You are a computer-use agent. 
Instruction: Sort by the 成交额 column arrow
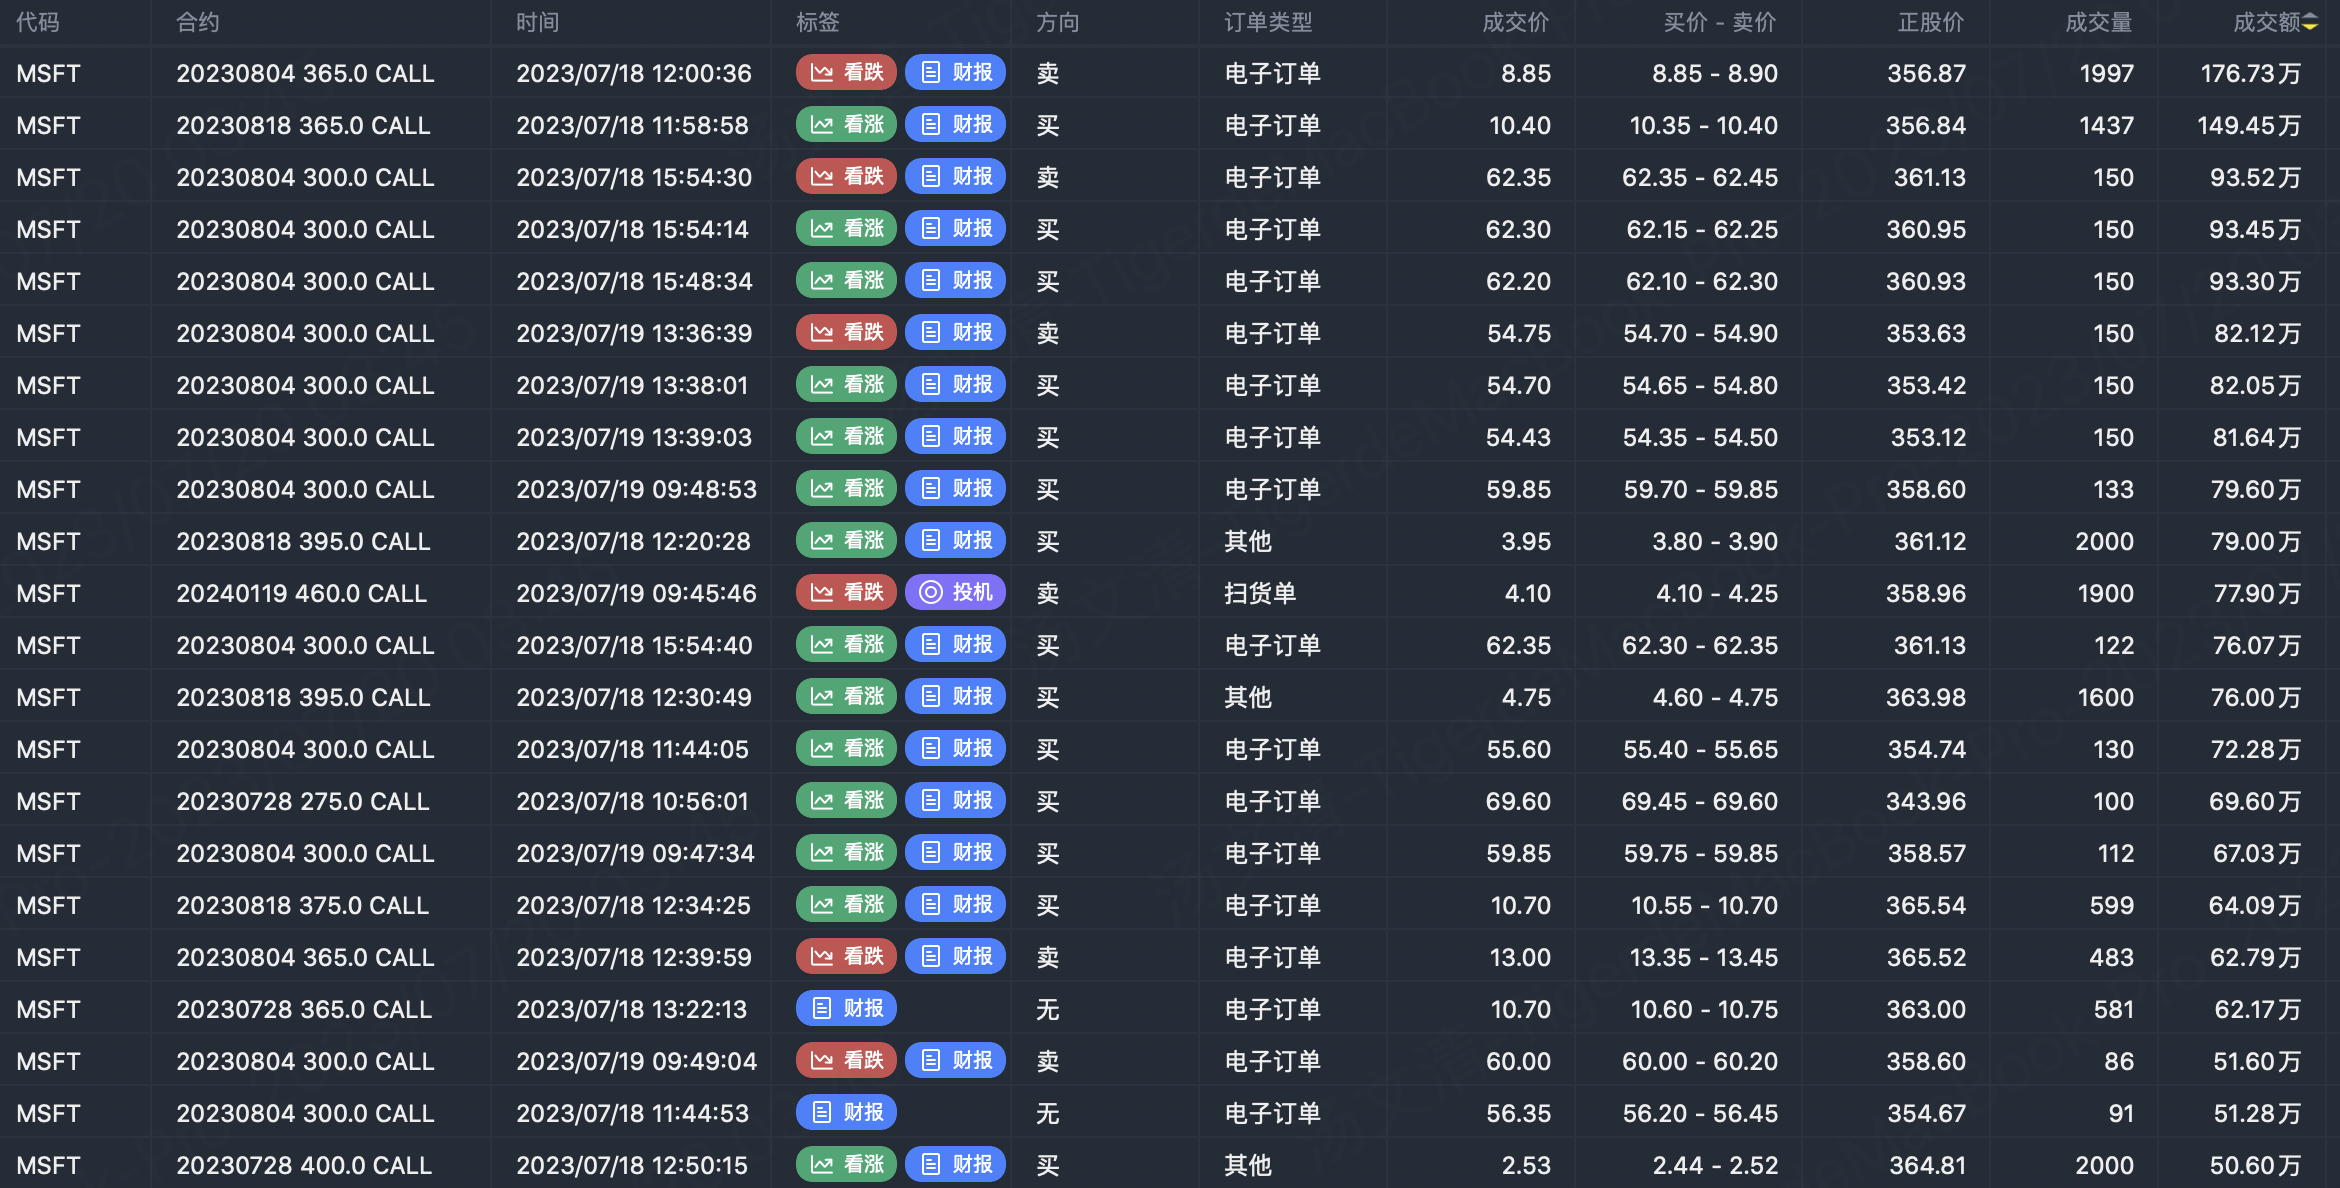tap(2310, 23)
